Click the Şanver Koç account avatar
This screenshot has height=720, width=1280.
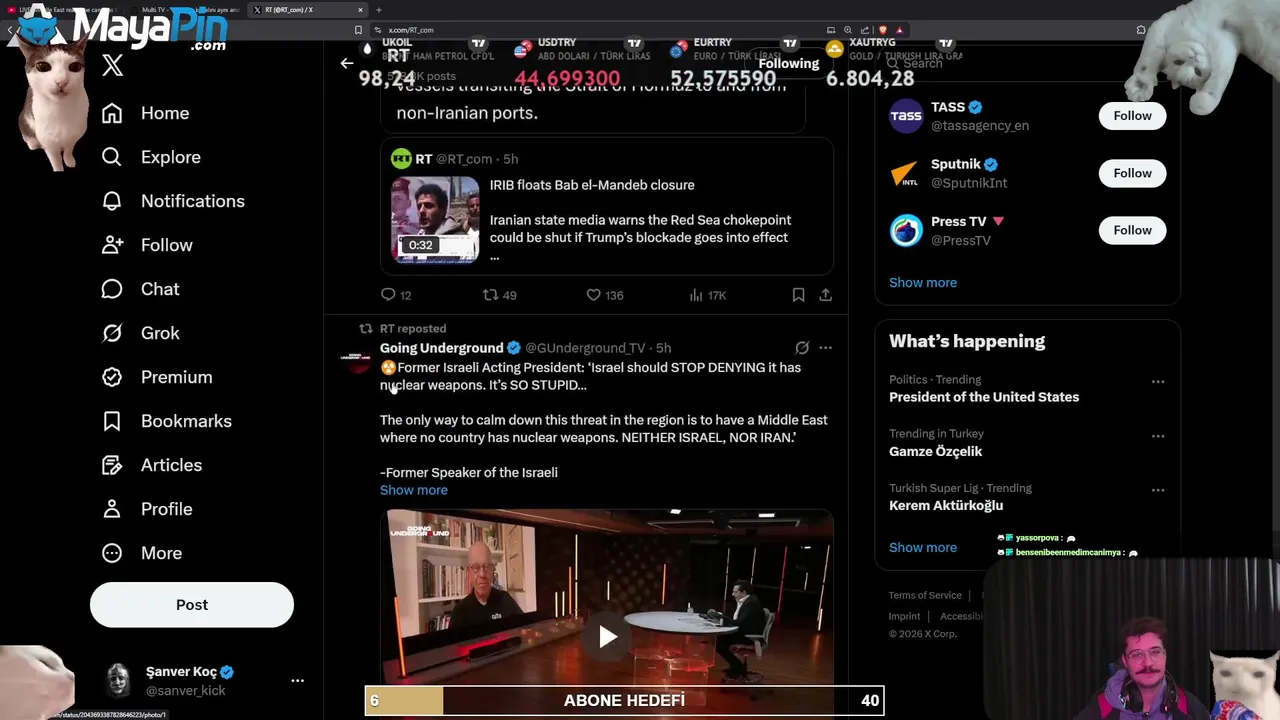click(119, 680)
